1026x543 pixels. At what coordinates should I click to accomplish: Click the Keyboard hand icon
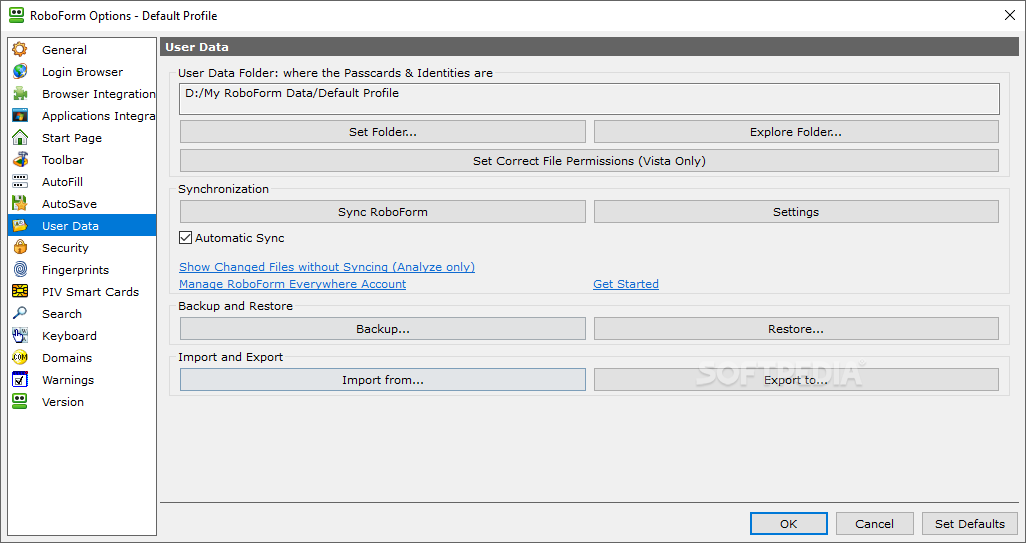[20, 336]
